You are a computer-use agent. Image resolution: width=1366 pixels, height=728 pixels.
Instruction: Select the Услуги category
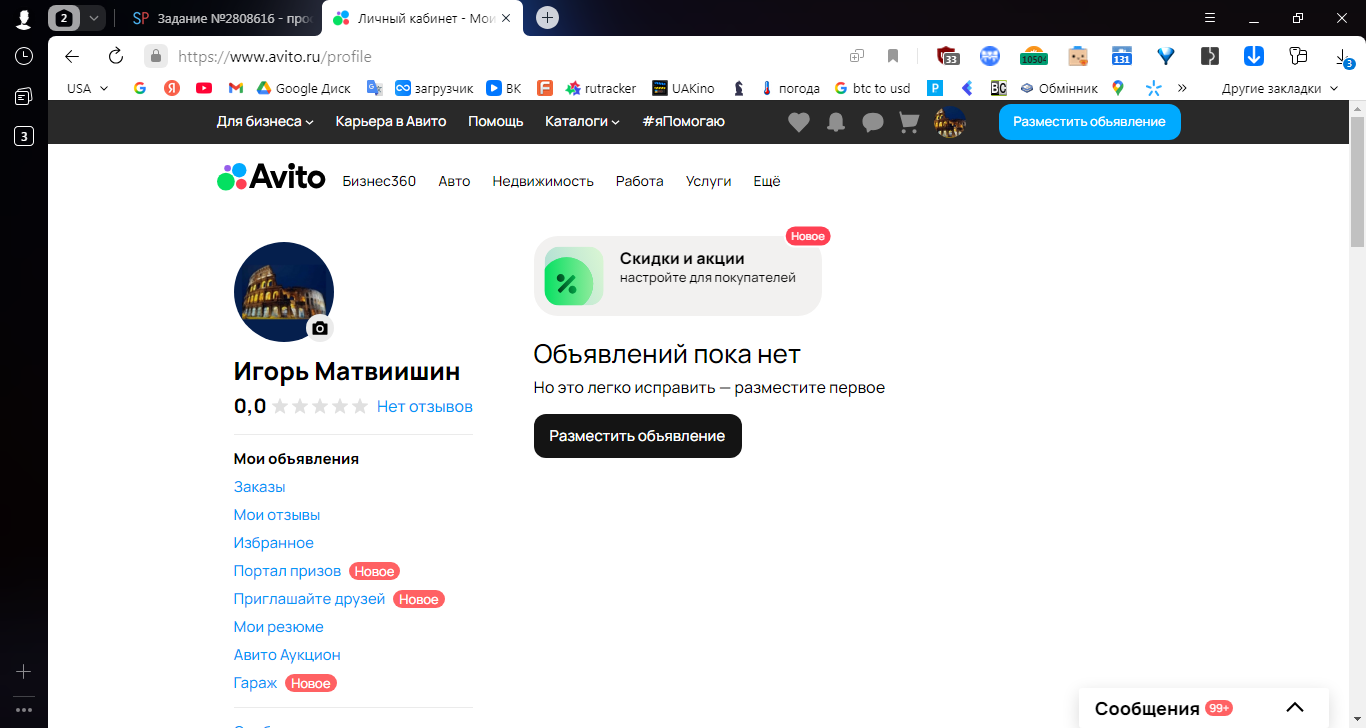click(709, 181)
